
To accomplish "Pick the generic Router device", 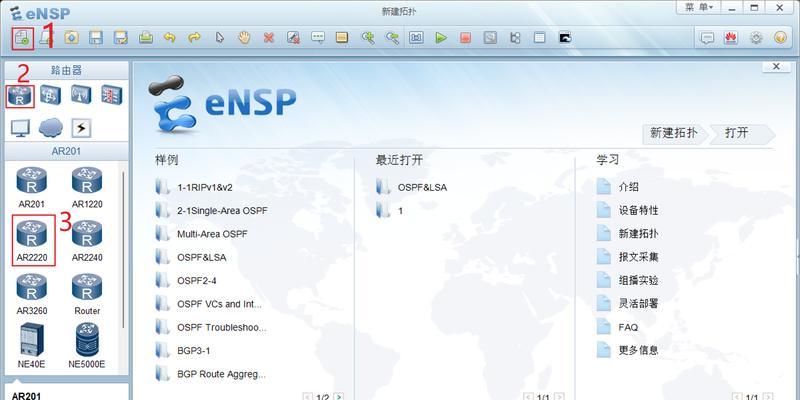I will tap(87, 294).
